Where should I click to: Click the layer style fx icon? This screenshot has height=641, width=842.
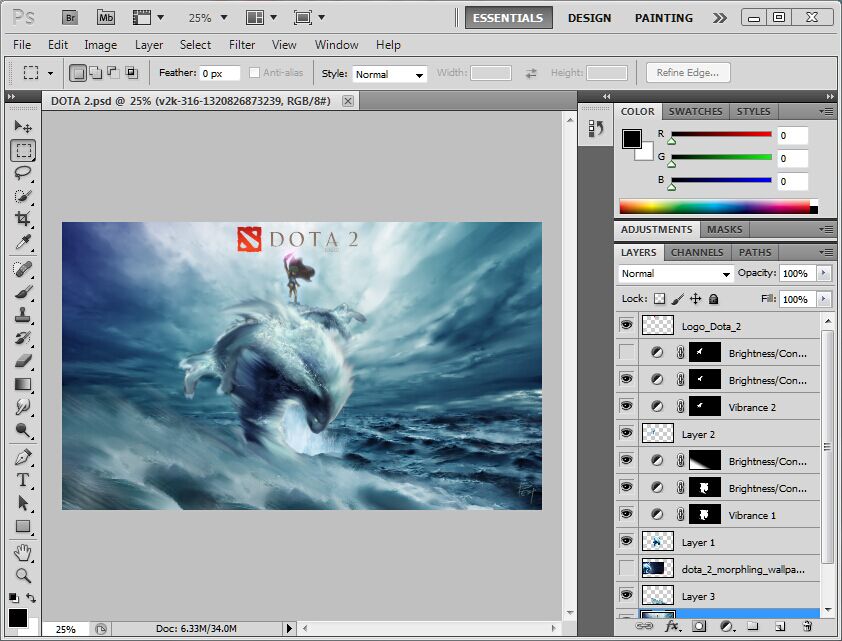pyautogui.click(x=671, y=626)
